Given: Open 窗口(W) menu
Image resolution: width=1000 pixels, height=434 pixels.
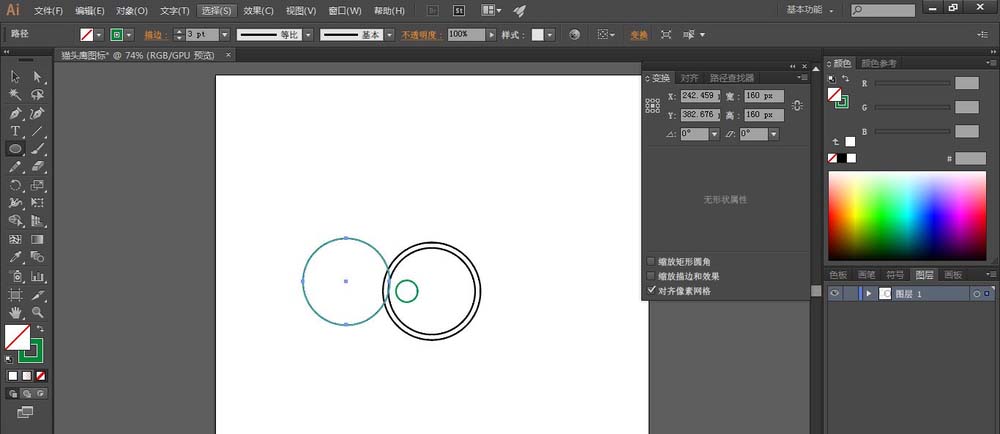Looking at the screenshot, I should (345, 11).
